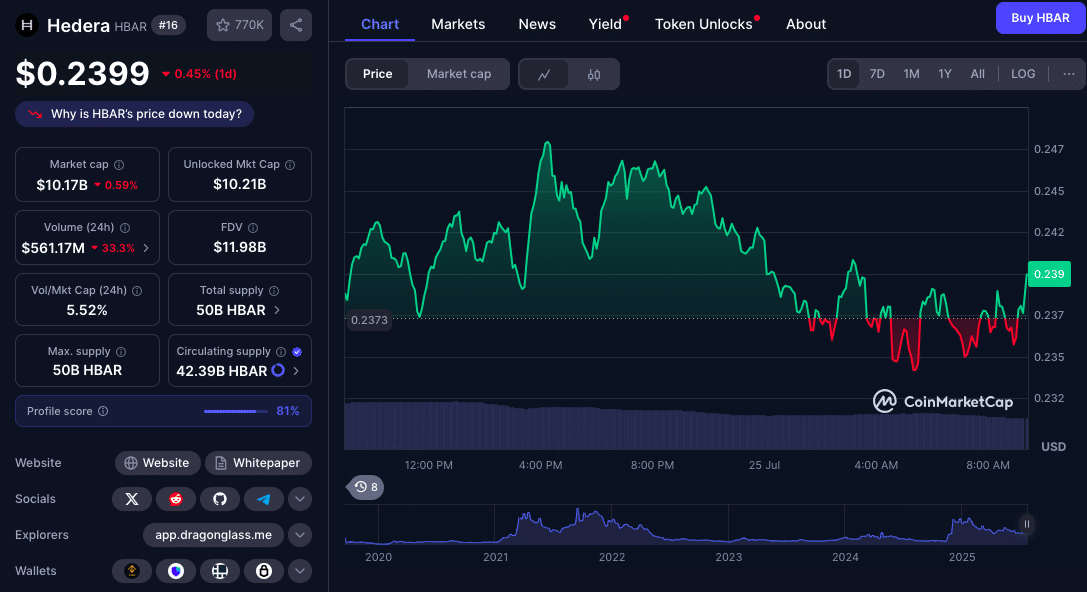Set chart range to 1D
1087x592 pixels.
[844, 73]
